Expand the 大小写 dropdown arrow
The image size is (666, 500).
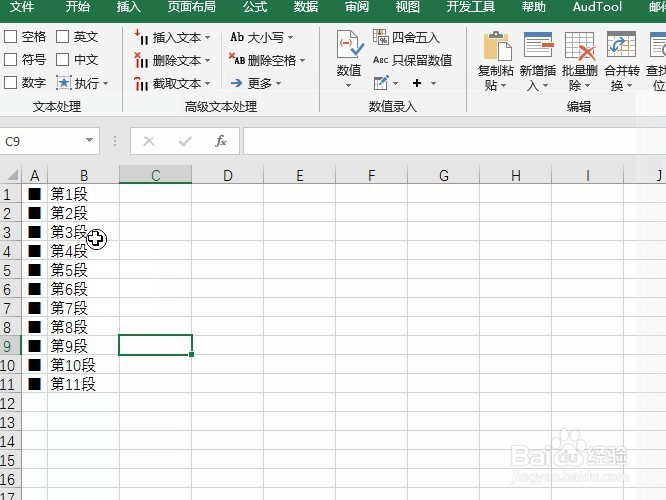click(291, 38)
